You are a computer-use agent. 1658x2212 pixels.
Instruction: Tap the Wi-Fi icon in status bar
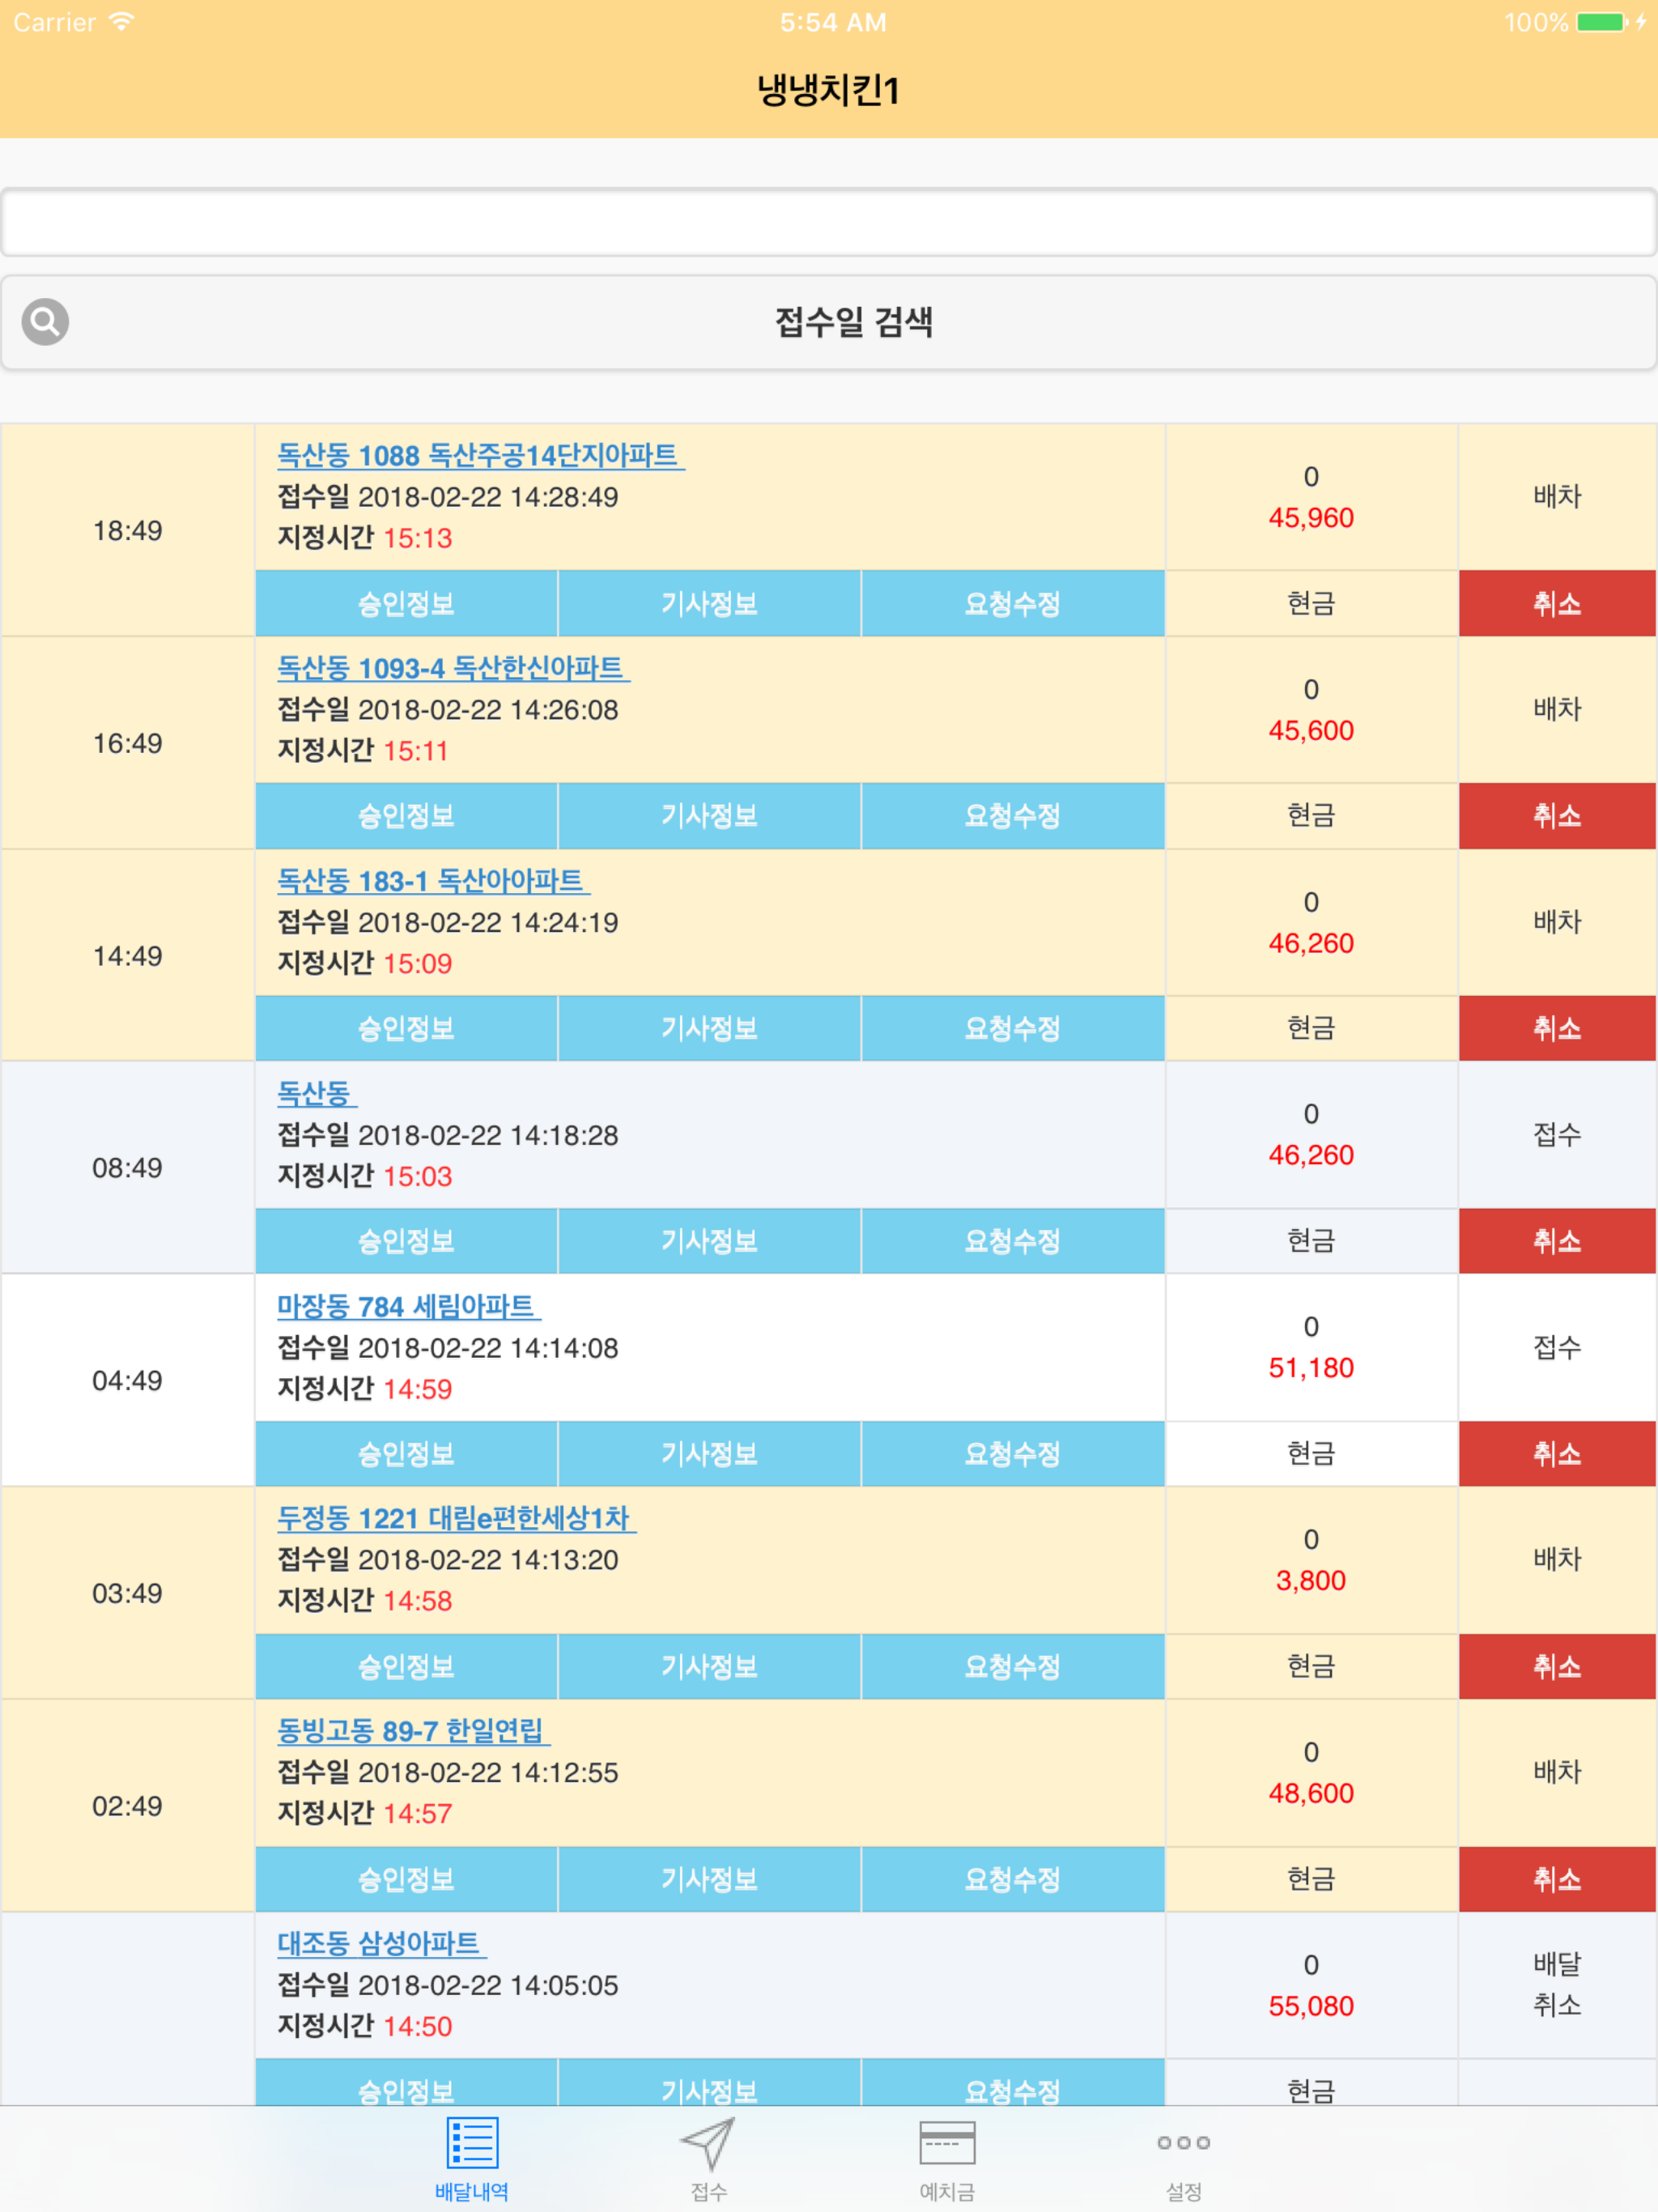tap(121, 21)
